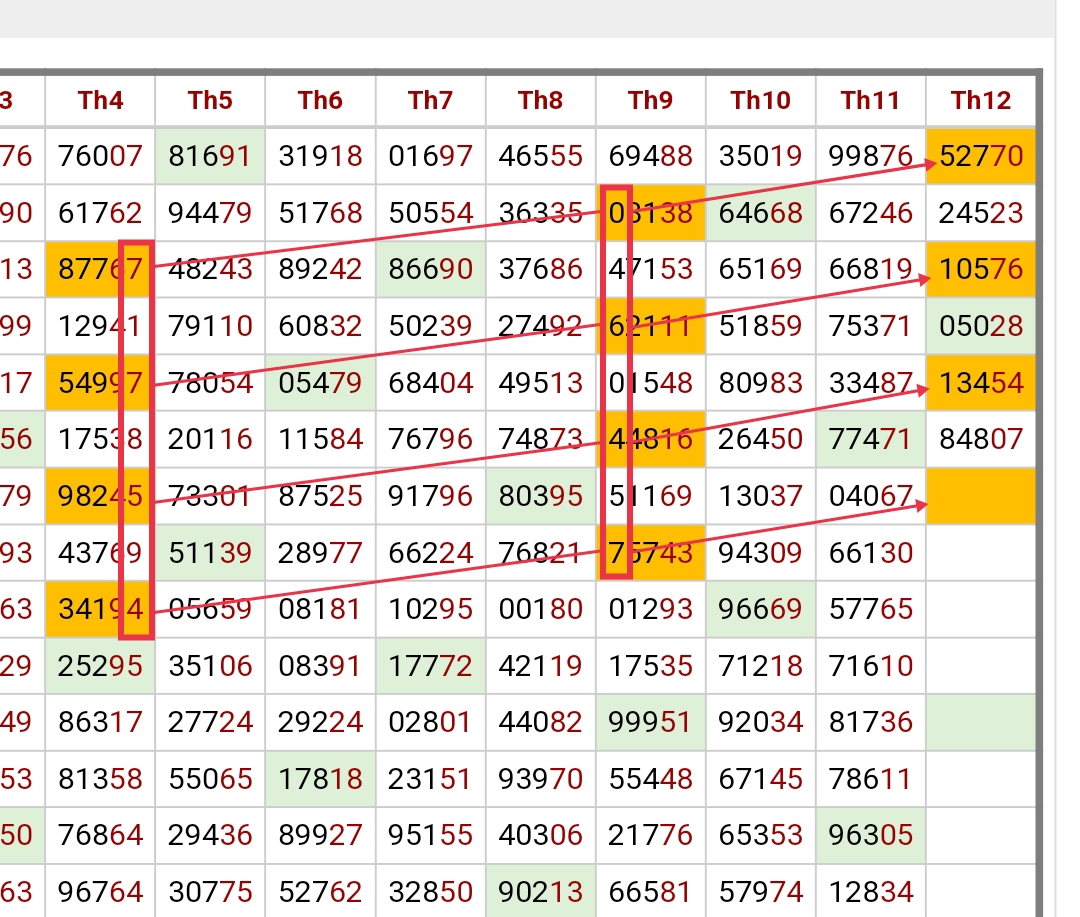Click the value 57974
The width and height of the screenshot is (1080, 917).
point(762,892)
